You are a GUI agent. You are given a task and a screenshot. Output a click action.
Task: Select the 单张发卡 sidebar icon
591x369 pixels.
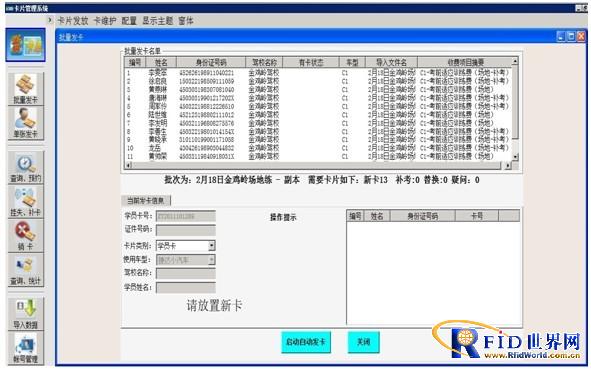click(x=26, y=123)
